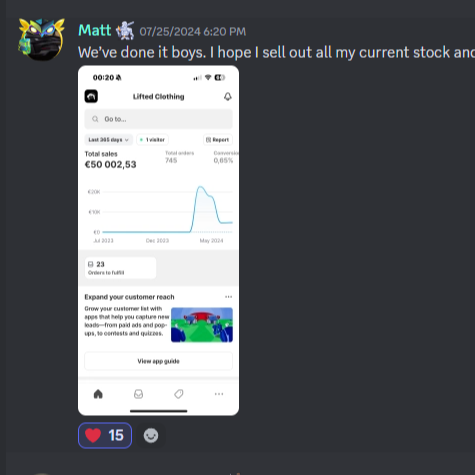Tap the notification bell icon in Lifted Clothing
This screenshot has width=475, height=475.
point(228,97)
